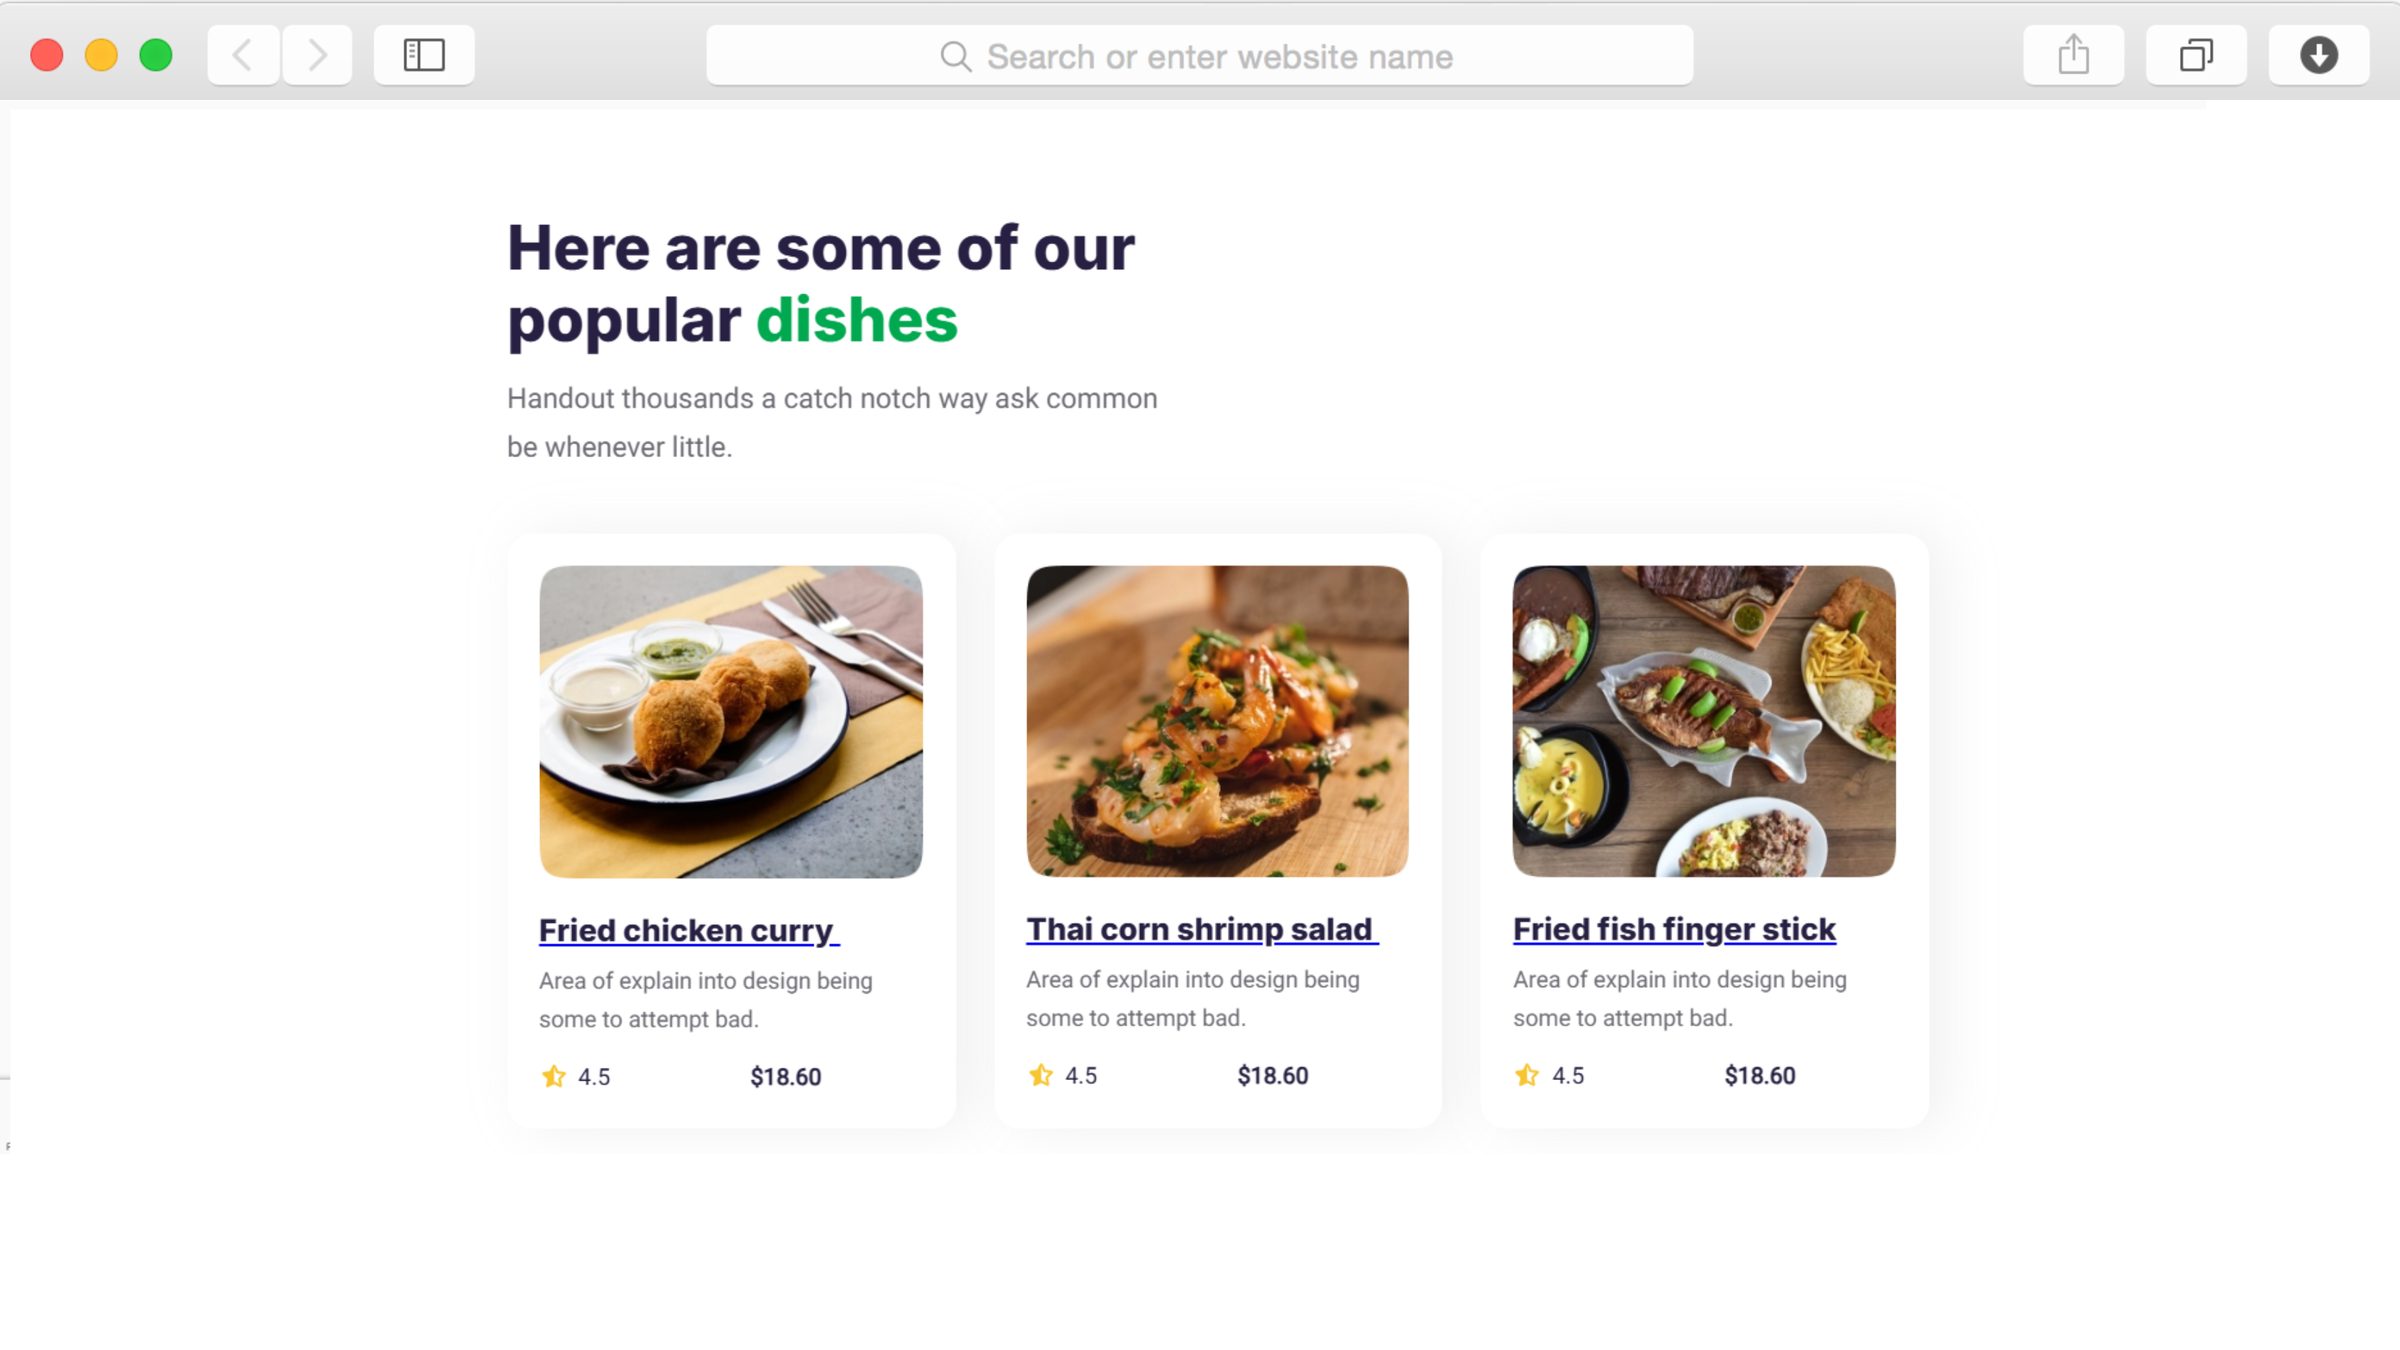Click the browser back arrow button

tap(242, 55)
